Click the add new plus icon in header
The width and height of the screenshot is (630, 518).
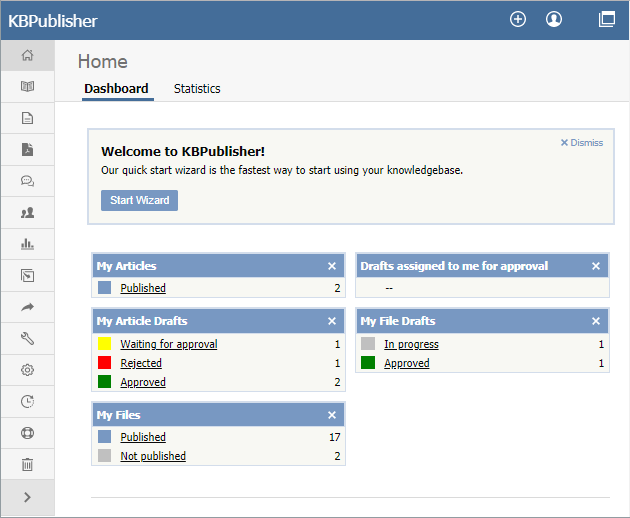coord(518,19)
